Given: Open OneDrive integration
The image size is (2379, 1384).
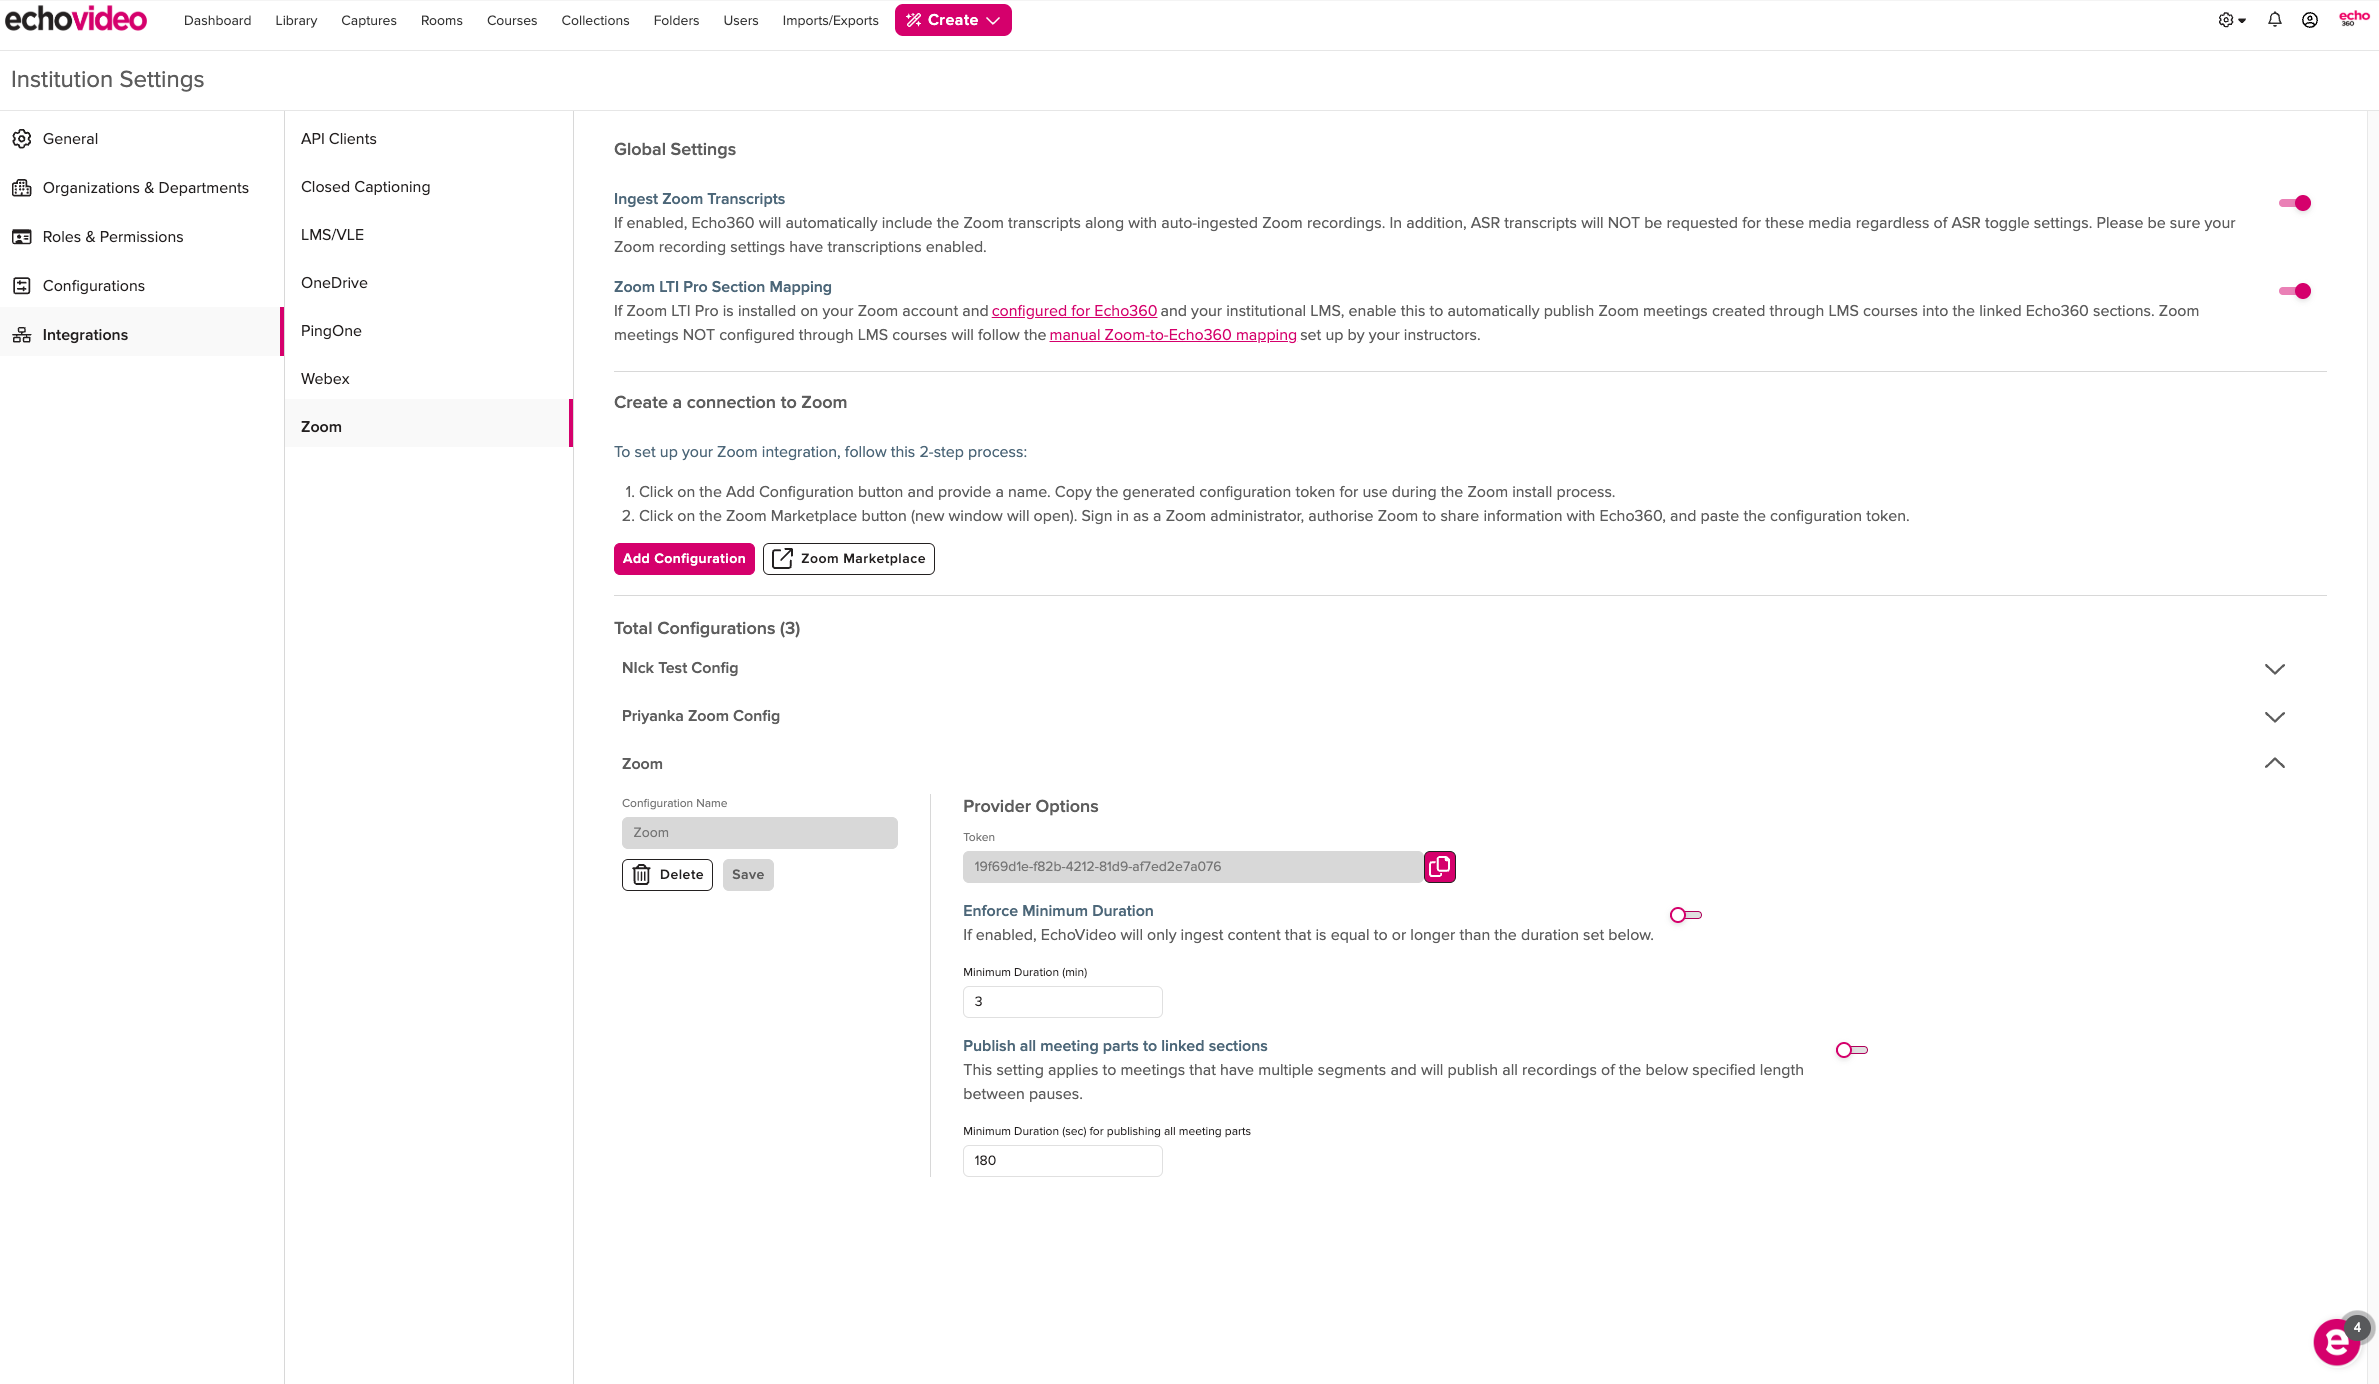Looking at the screenshot, I should pos(429,283).
